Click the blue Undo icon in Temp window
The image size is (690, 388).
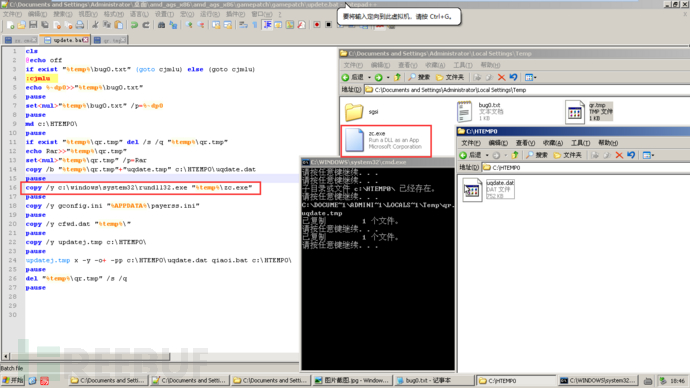click(x=513, y=77)
